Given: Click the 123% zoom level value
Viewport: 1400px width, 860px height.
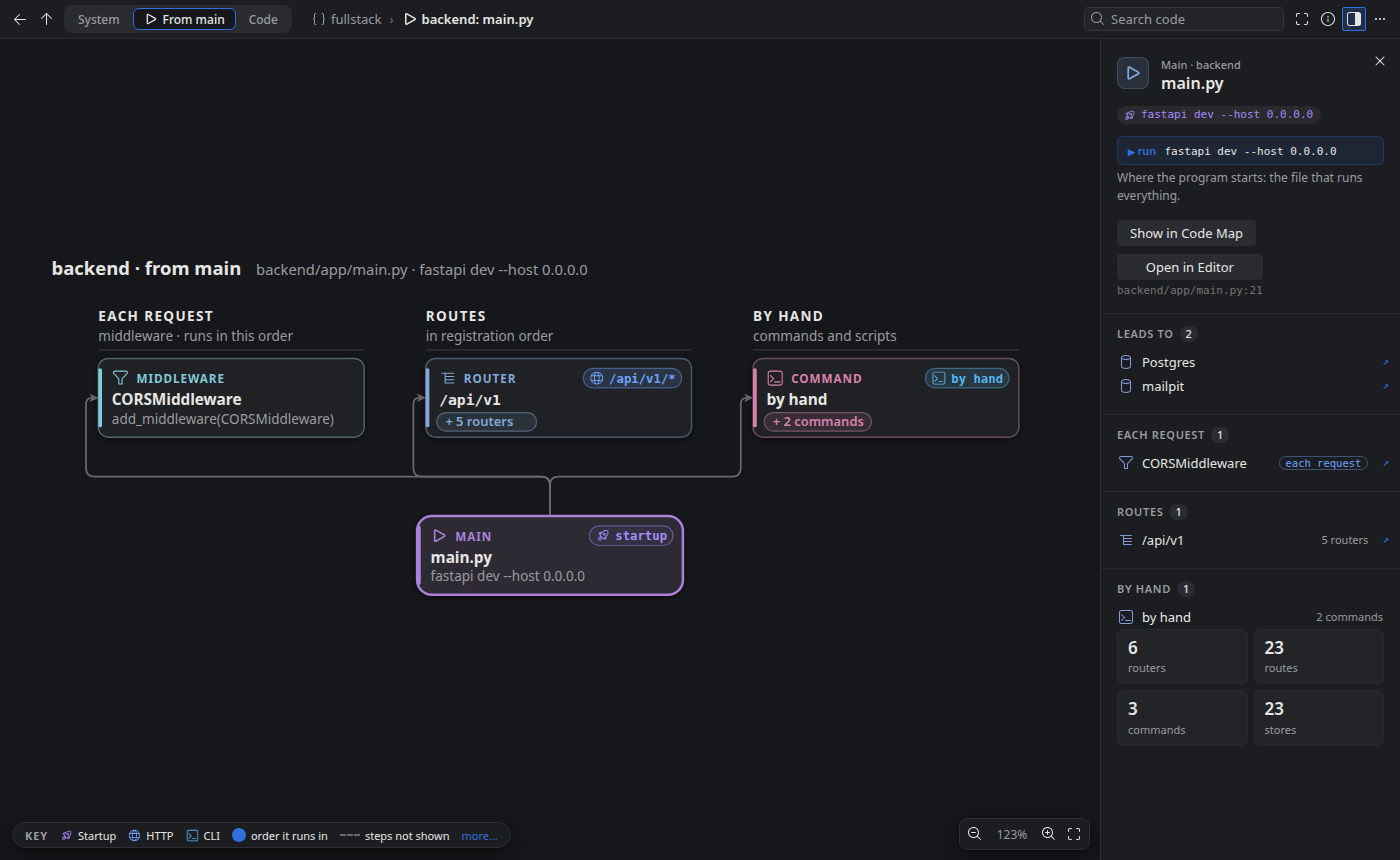Looking at the screenshot, I should pos(1012,834).
